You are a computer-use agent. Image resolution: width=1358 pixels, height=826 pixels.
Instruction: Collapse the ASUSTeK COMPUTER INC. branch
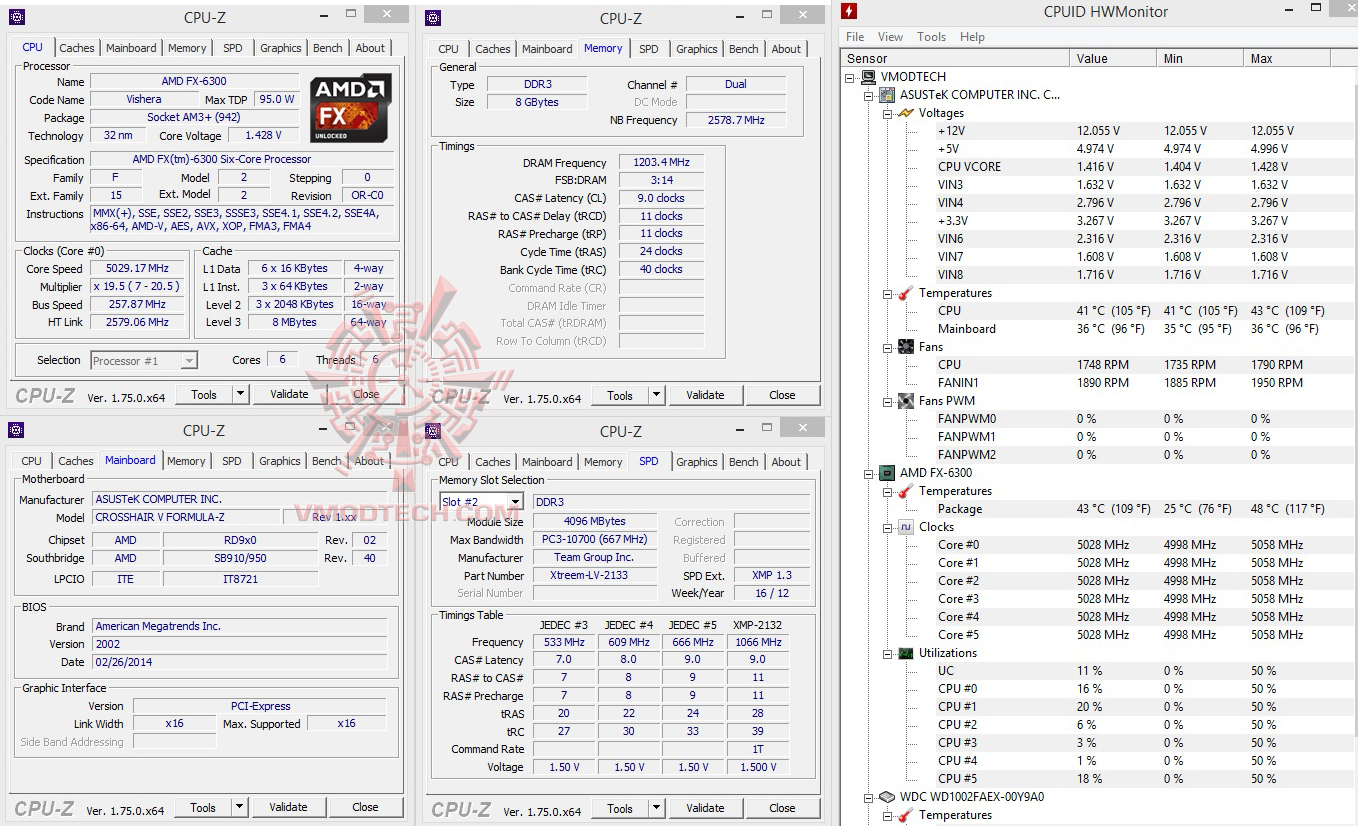(869, 95)
